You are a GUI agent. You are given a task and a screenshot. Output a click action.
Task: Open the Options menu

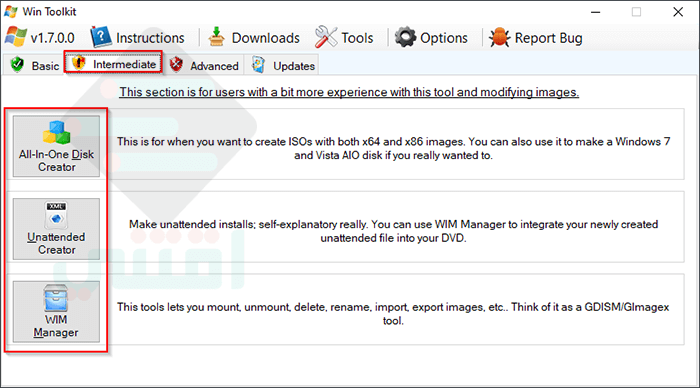pyautogui.click(x=431, y=38)
